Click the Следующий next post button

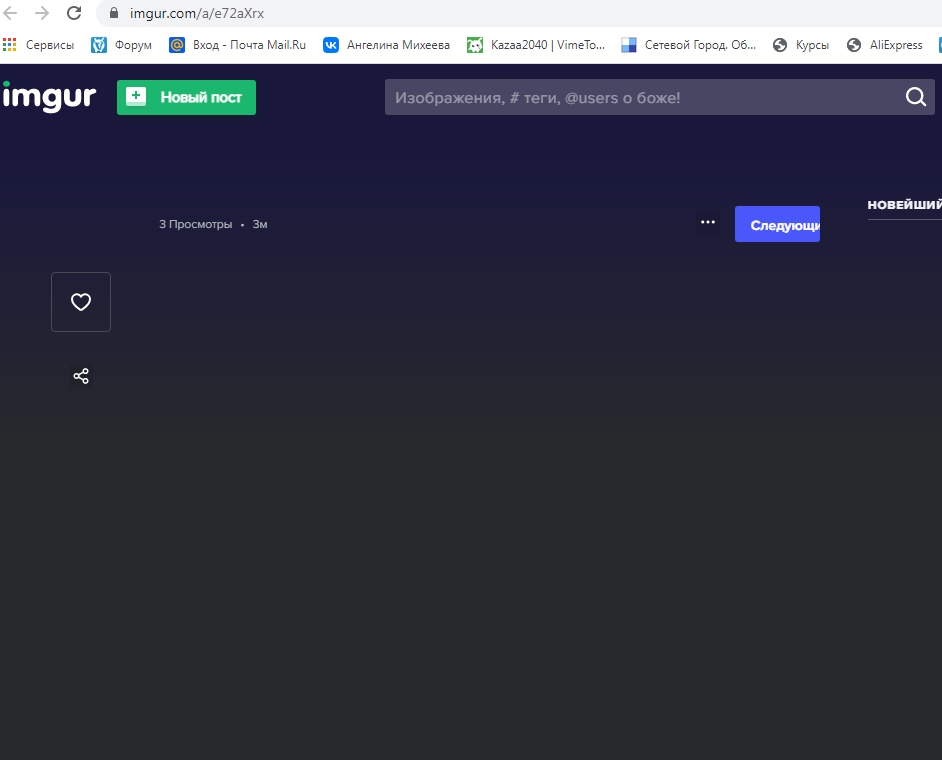click(777, 224)
